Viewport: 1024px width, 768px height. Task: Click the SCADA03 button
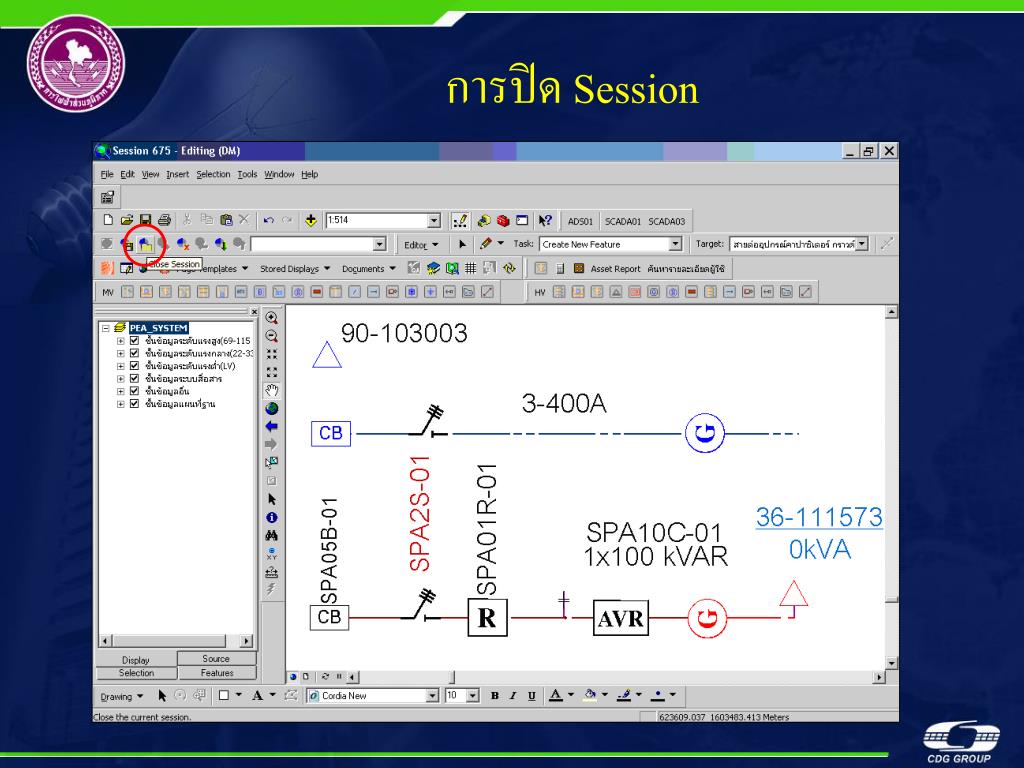(x=667, y=221)
